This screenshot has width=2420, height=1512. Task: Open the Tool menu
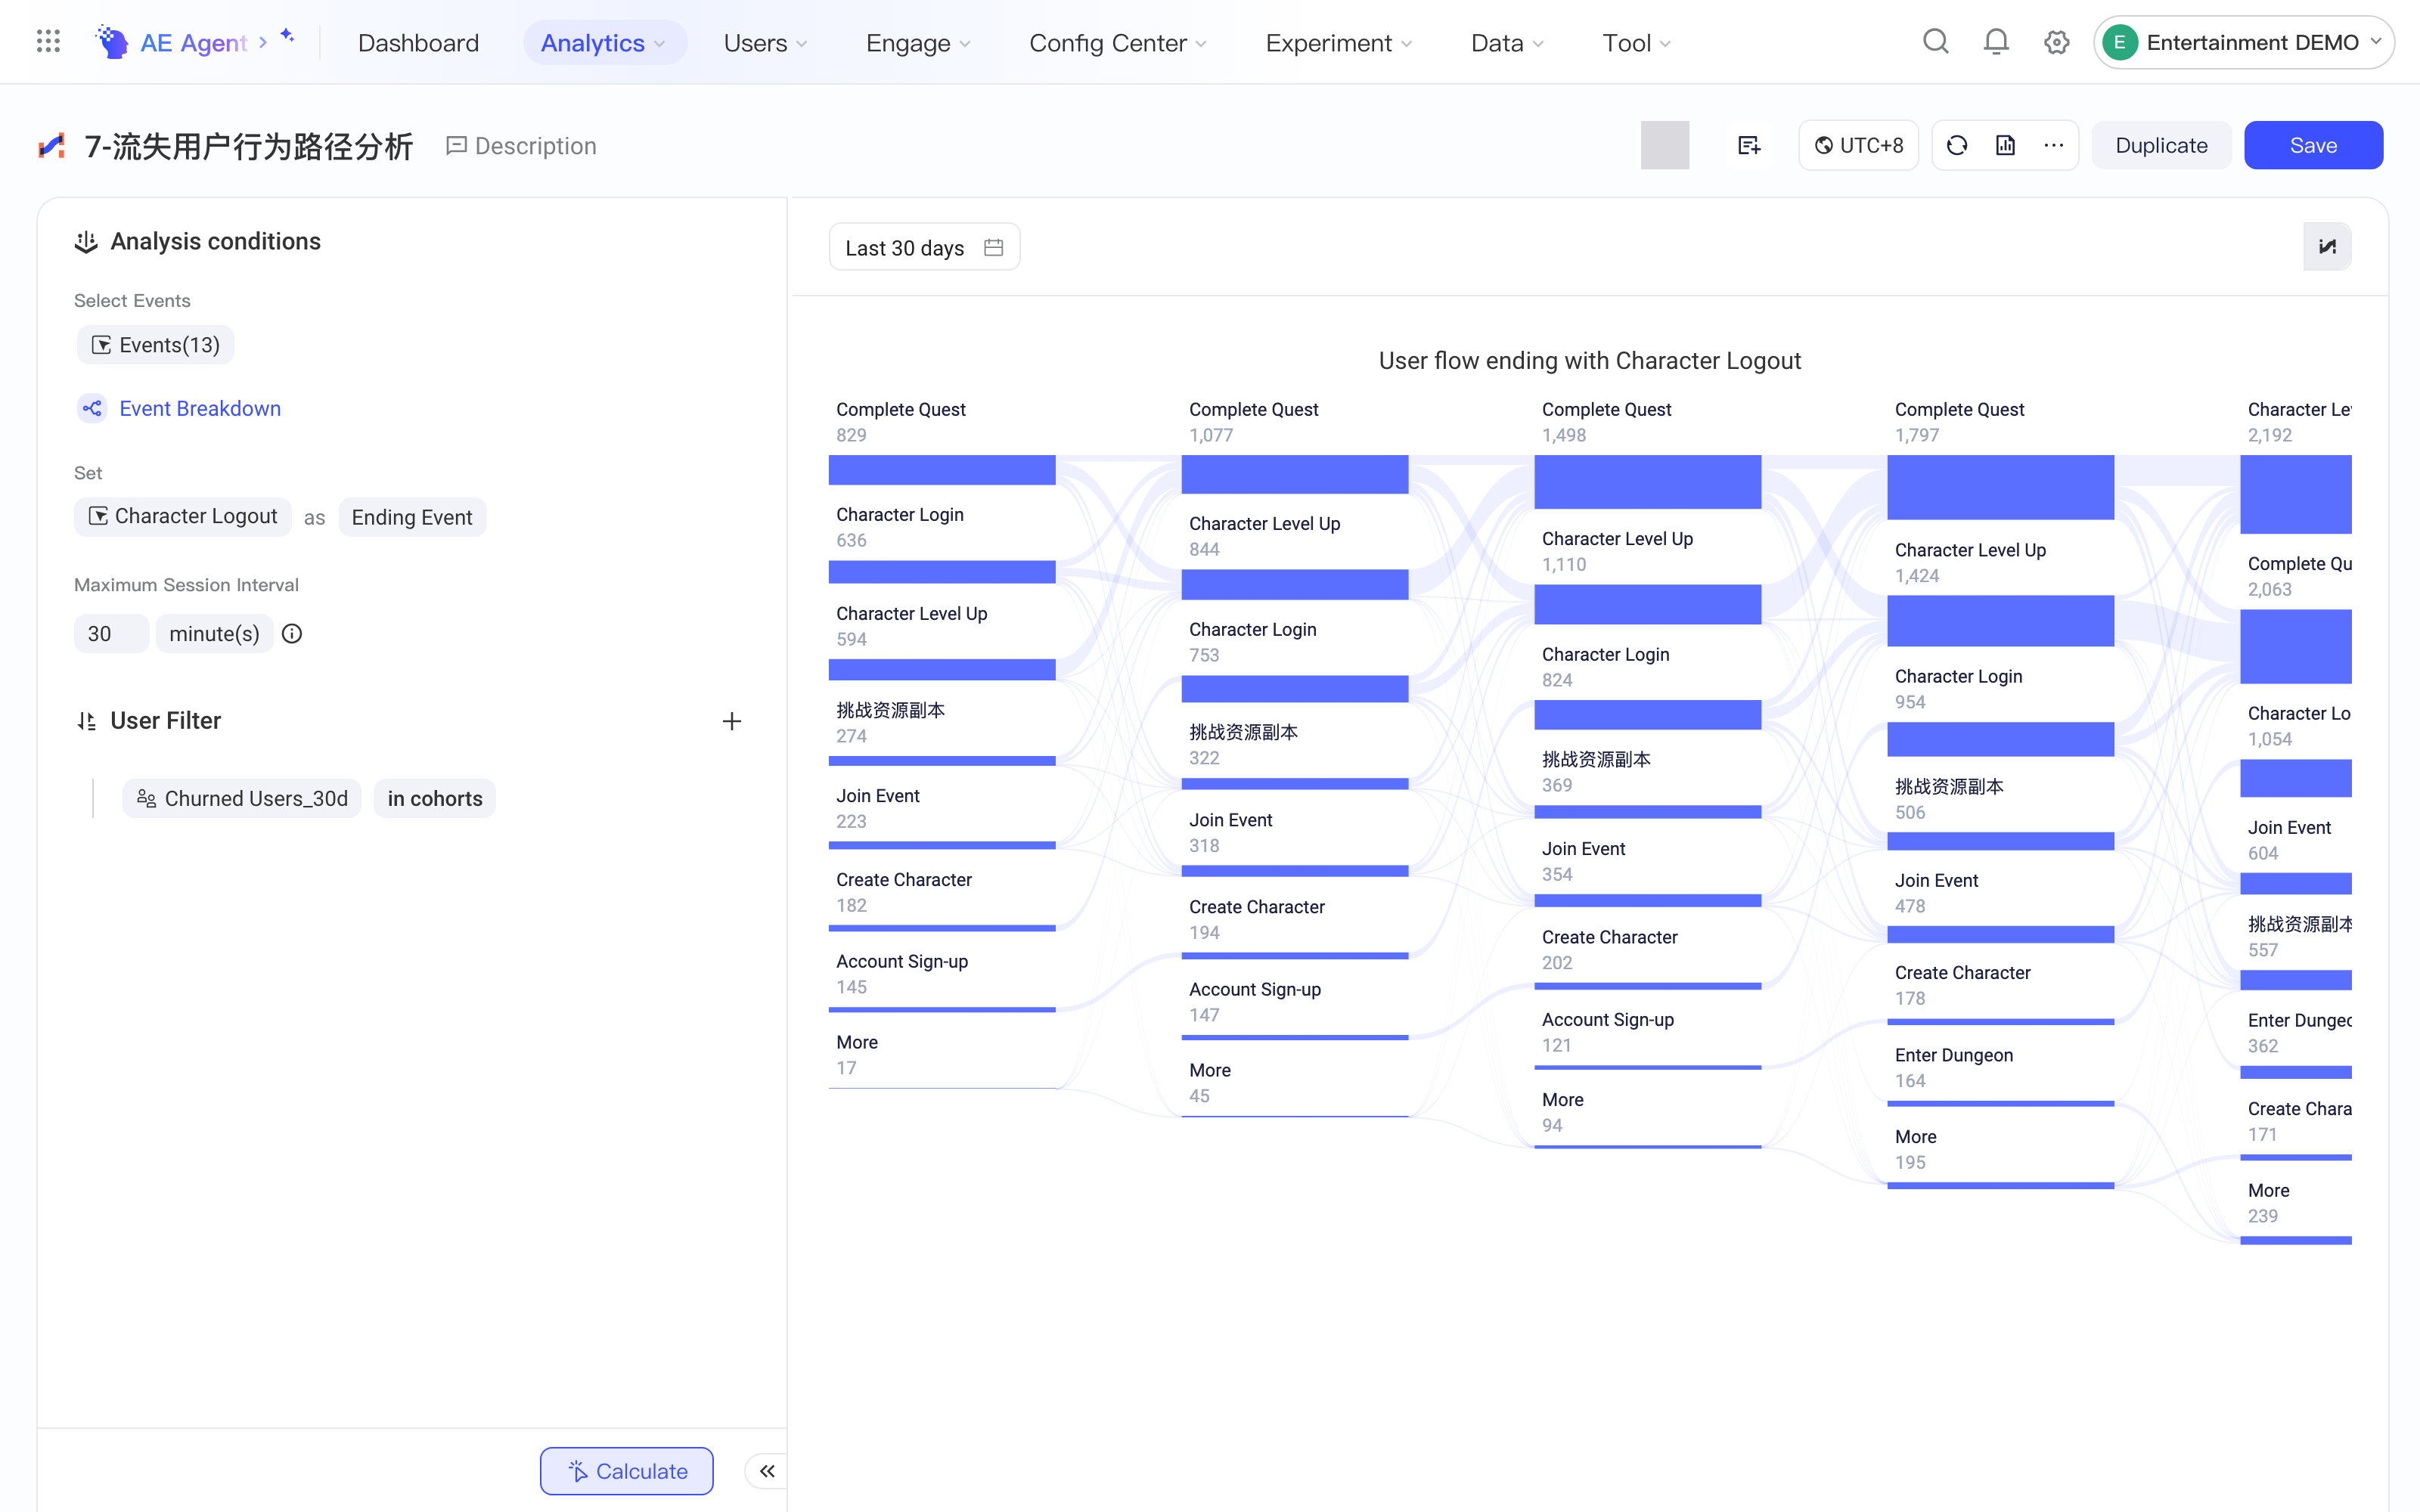coord(1636,42)
